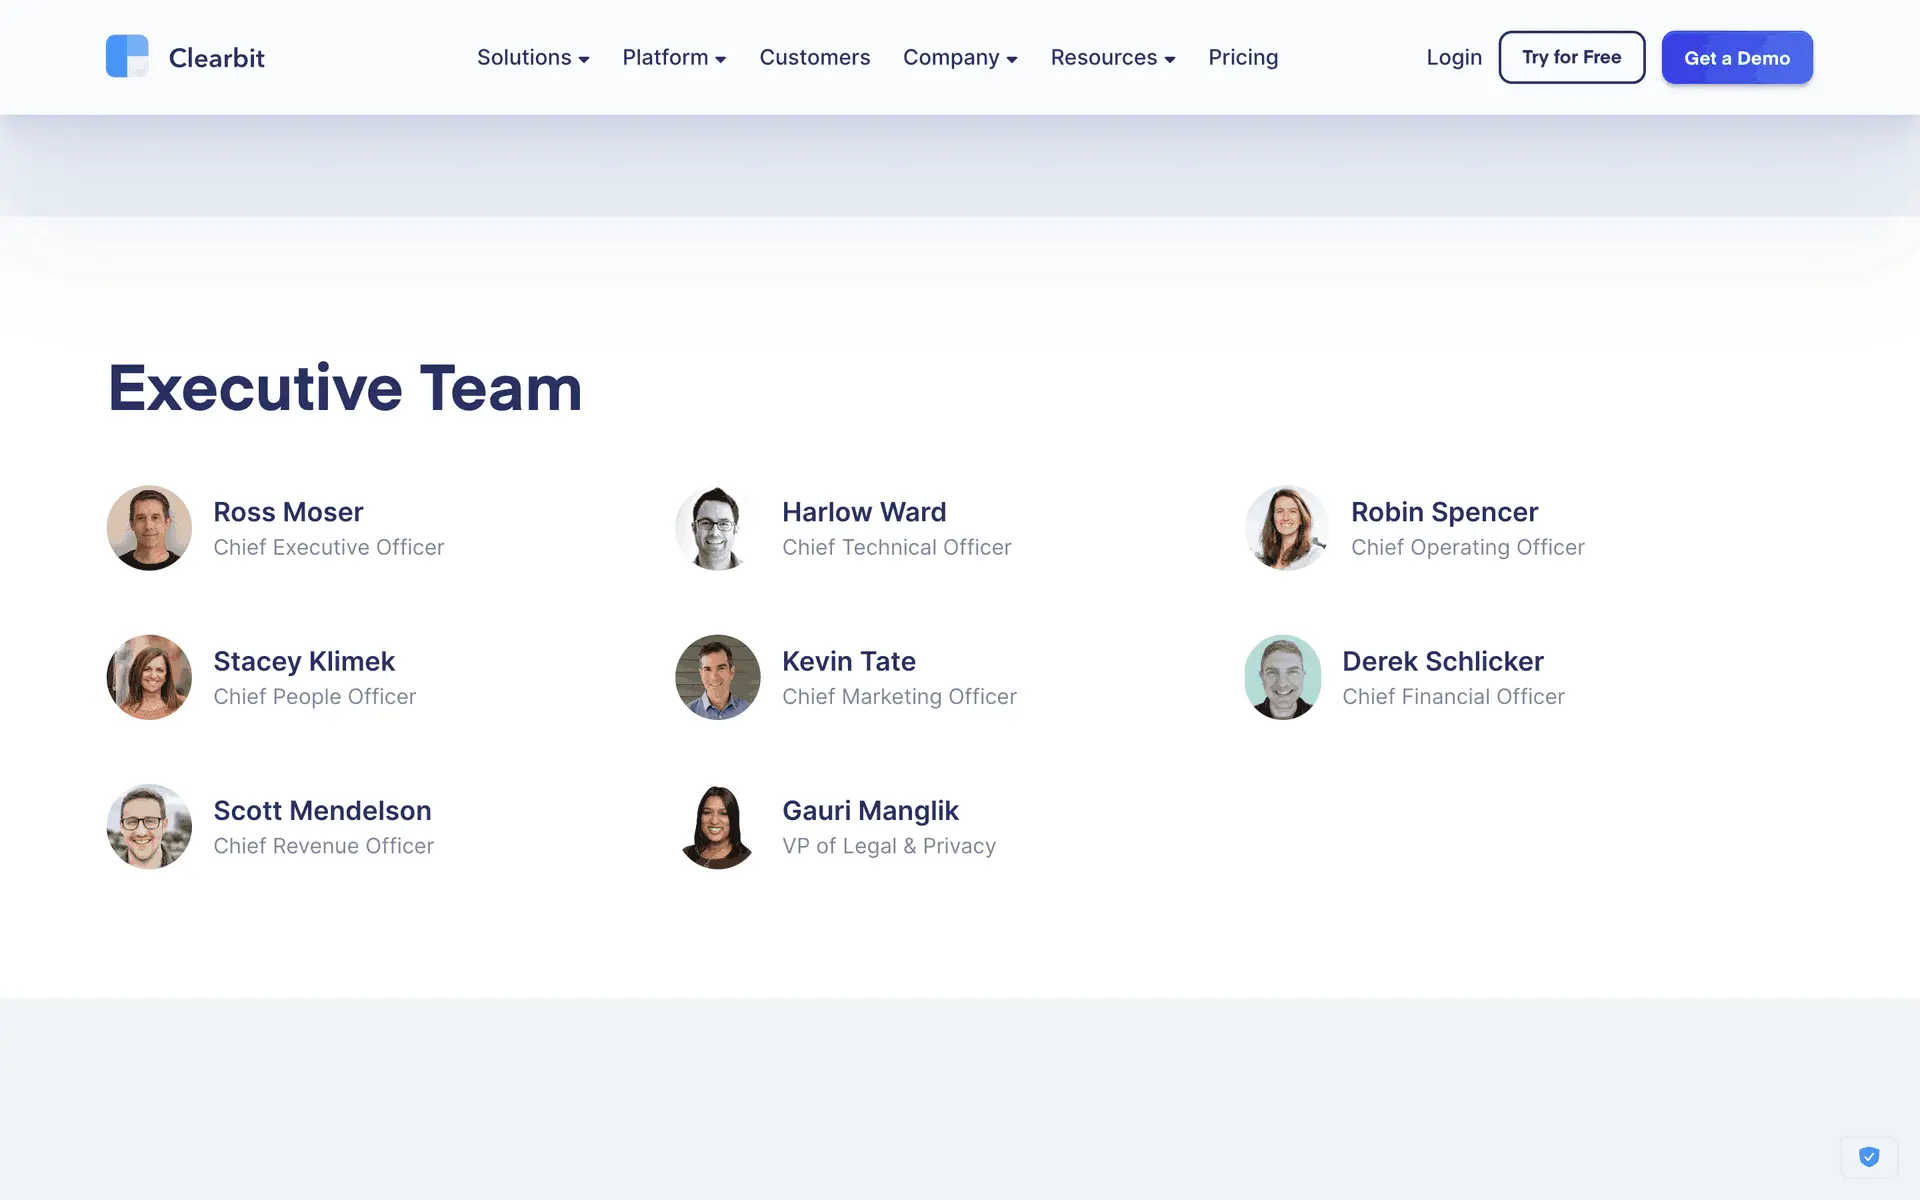
Task: Select Kevin Tate's avatar image
Action: (x=717, y=677)
